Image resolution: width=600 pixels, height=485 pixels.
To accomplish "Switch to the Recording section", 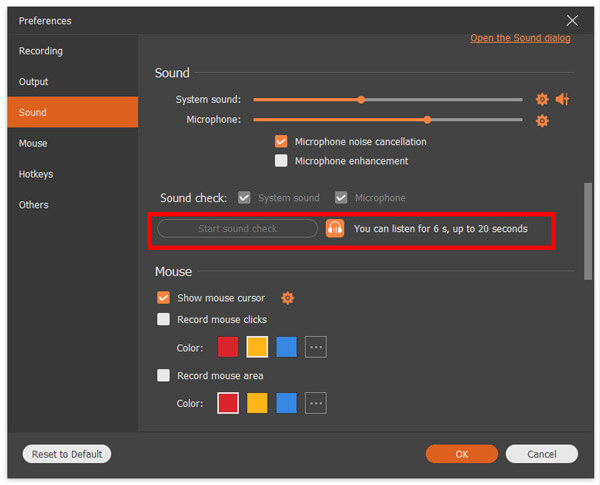I will click(73, 51).
